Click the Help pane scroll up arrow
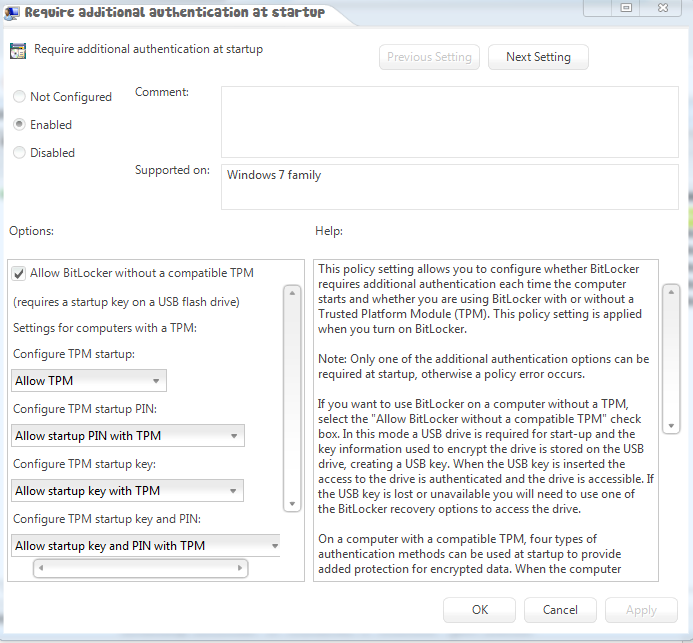This screenshot has width=693, height=643. [671, 292]
